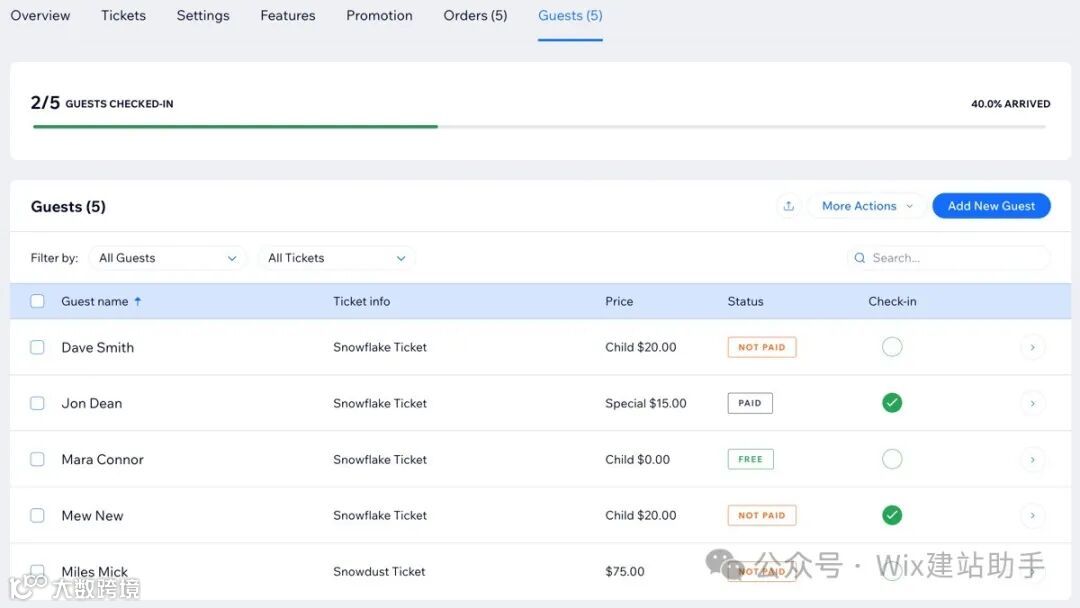
Task: Open Dave Smith's details arrow
Action: (x=1032, y=347)
